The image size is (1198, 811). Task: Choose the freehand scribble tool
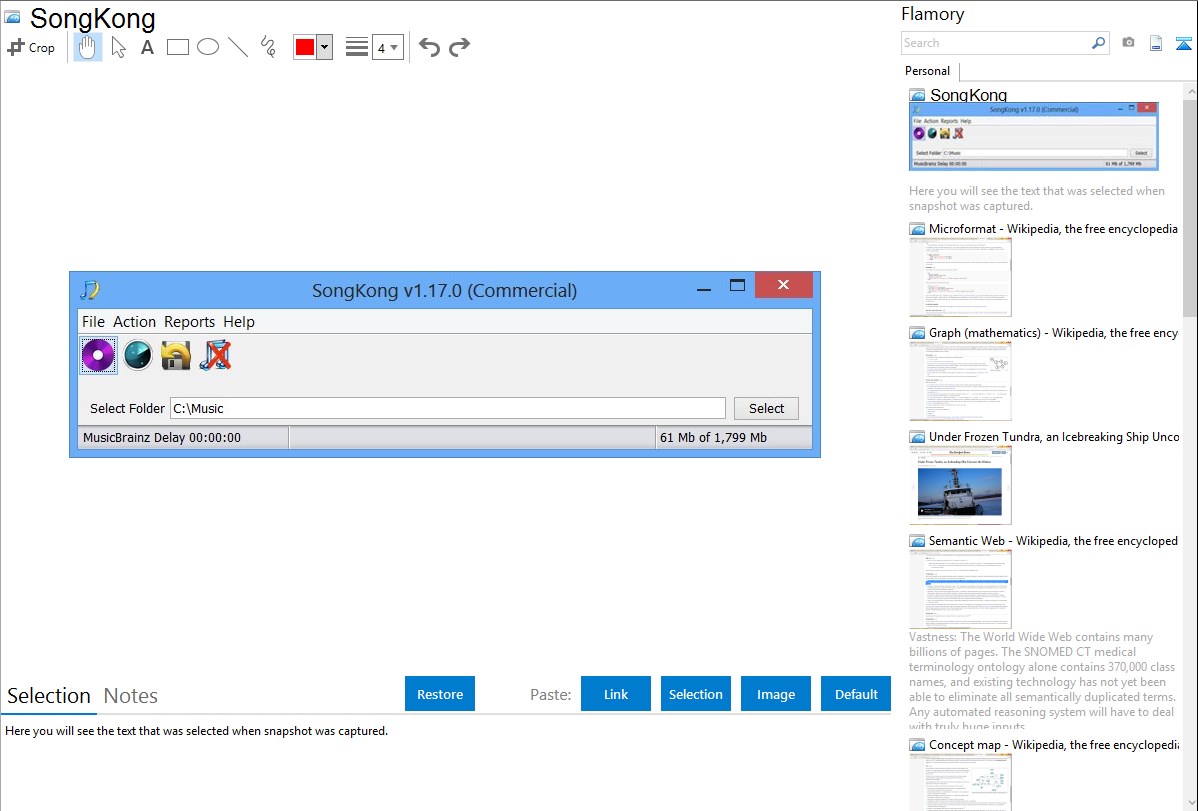point(268,47)
